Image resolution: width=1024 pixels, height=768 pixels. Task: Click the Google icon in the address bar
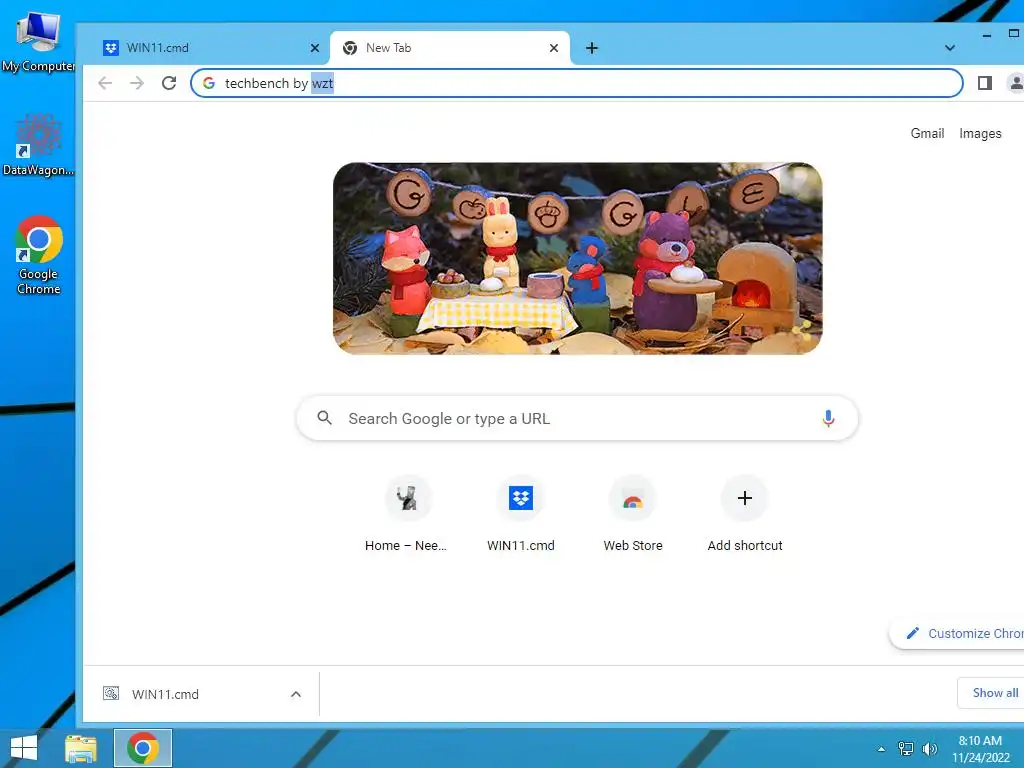(209, 83)
